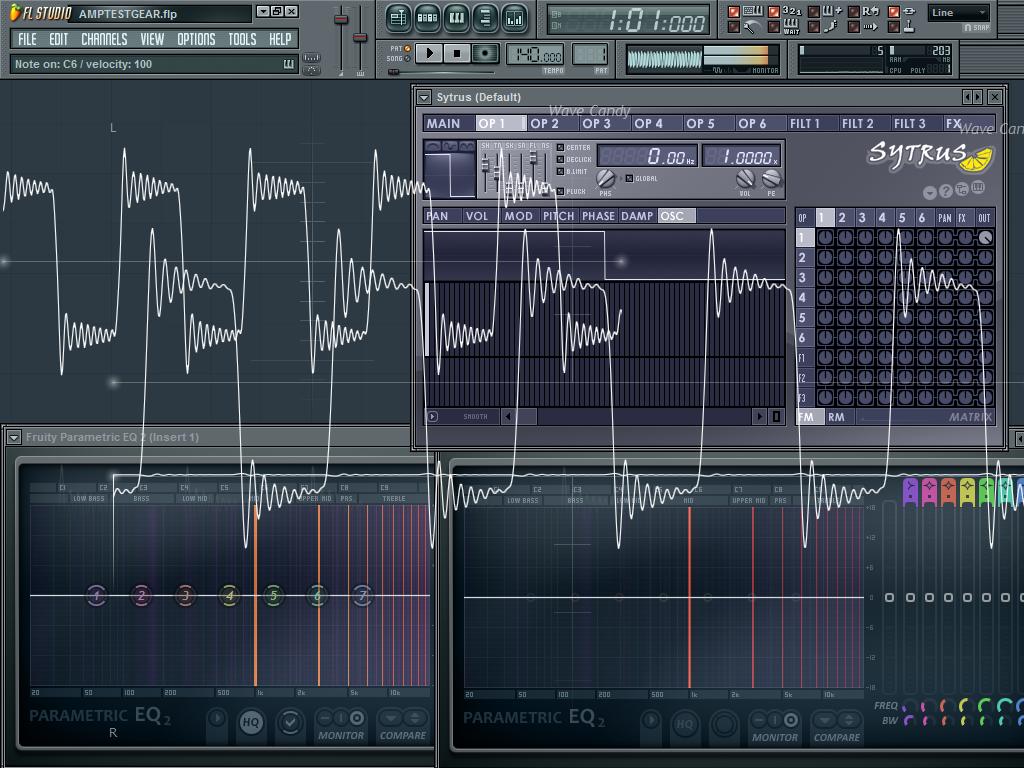This screenshot has width=1024, height=768.
Task: Open the Playlist window from the toolbar
Action: 398,18
